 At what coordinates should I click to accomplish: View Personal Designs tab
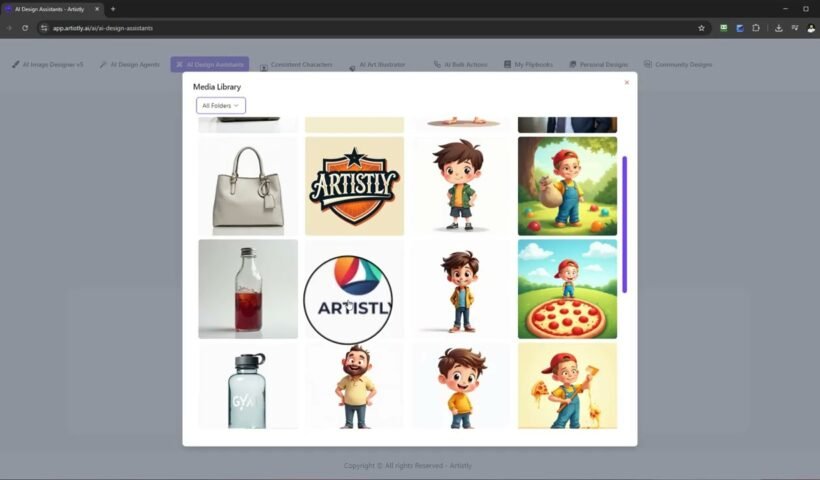click(x=598, y=65)
